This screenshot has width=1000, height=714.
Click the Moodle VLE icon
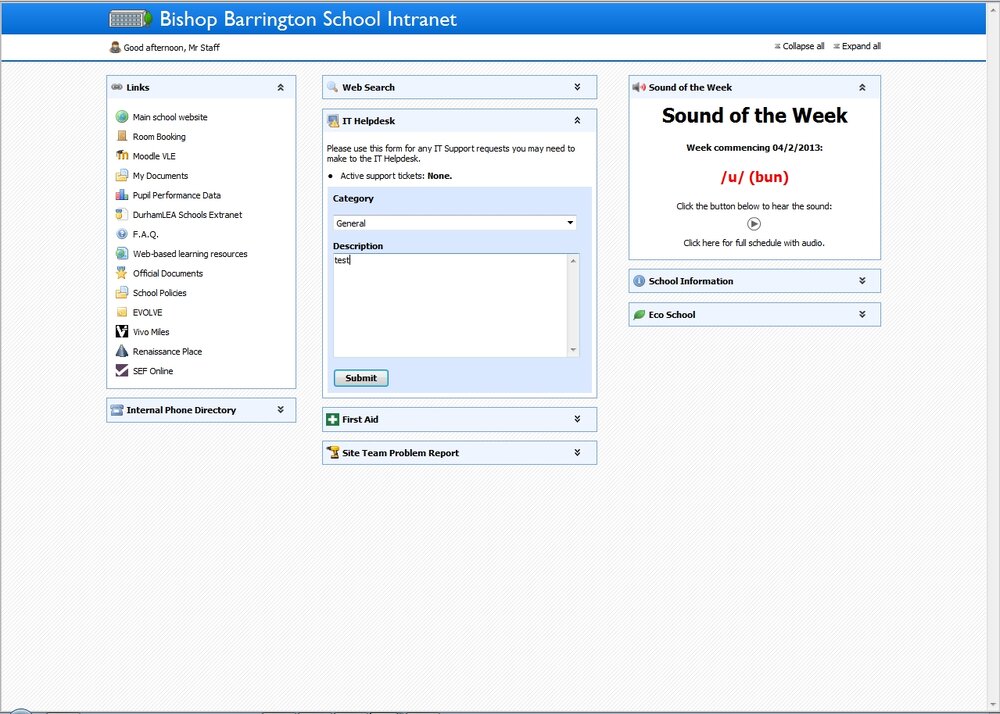(122, 156)
